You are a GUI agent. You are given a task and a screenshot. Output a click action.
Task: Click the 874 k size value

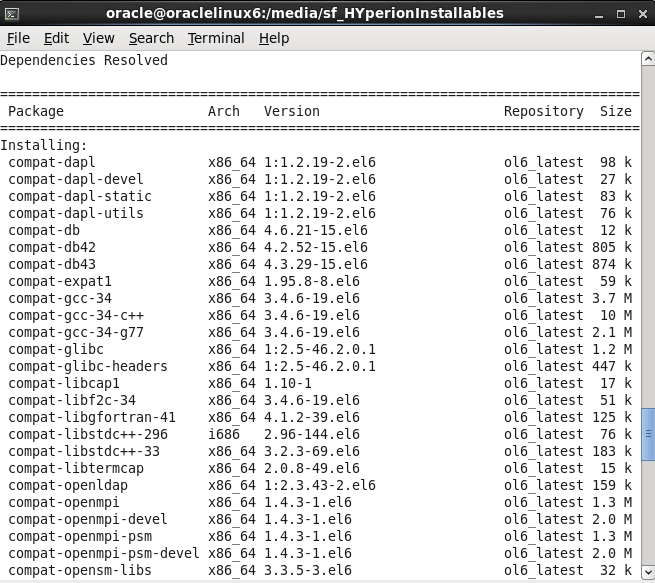(x=612, y=264)
